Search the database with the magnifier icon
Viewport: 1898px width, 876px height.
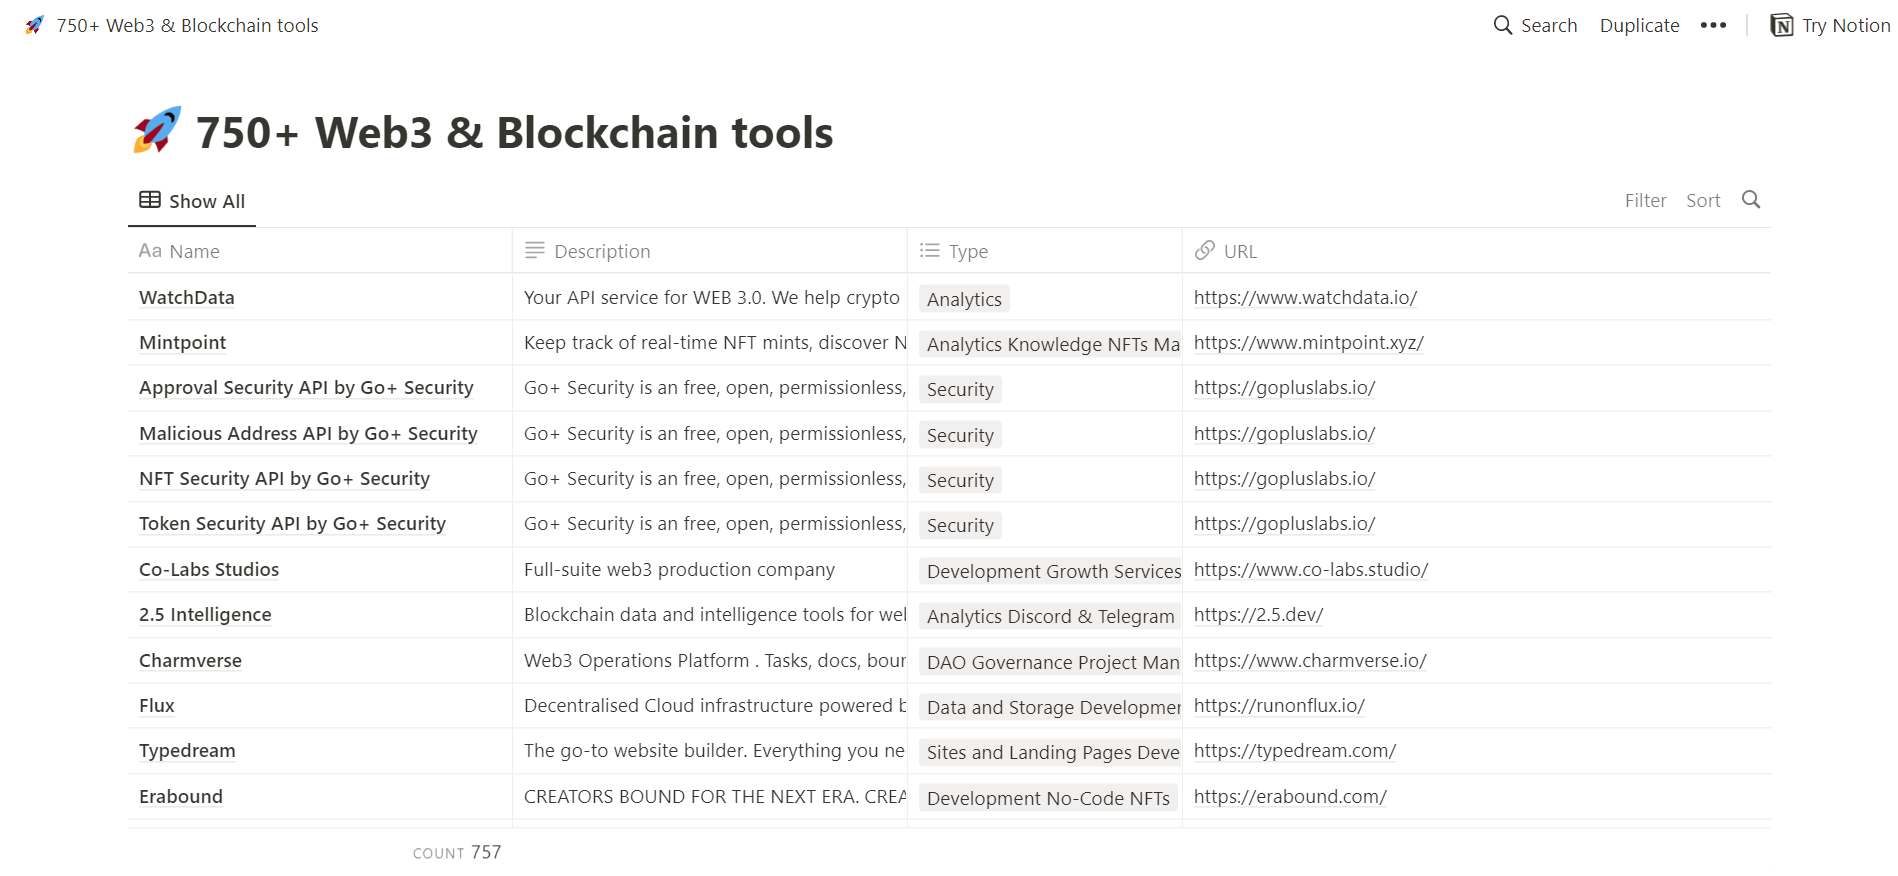tap(1750, 200)
